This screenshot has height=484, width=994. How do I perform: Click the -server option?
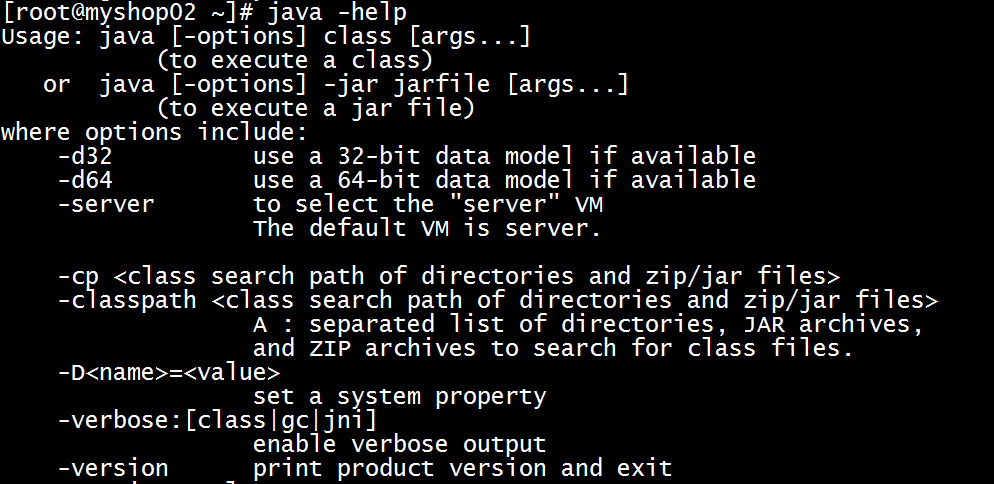[106, 204]
